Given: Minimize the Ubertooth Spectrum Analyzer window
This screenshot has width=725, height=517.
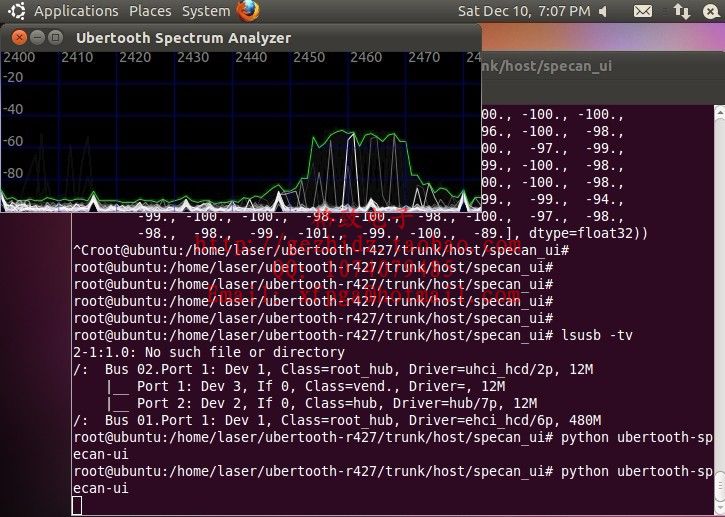Looking at the screenshot, I should tap(37, 37).
